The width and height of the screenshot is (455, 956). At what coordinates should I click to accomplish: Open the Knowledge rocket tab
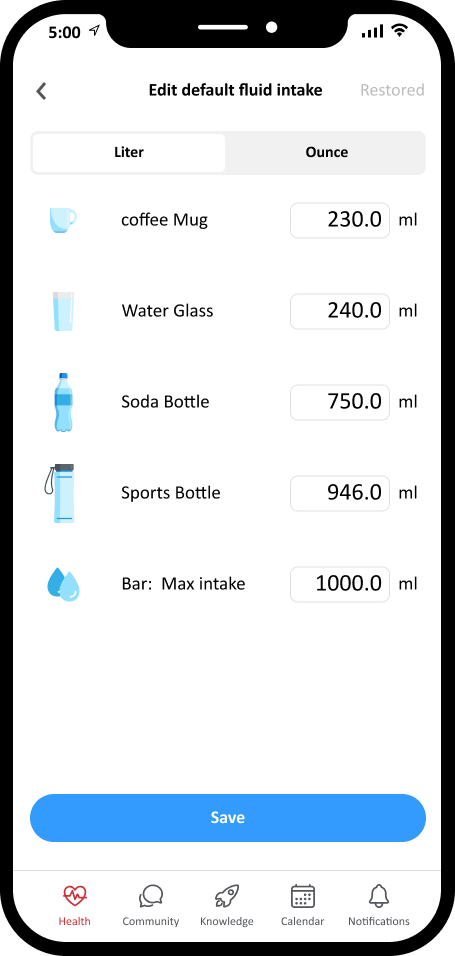coord(227,906)
